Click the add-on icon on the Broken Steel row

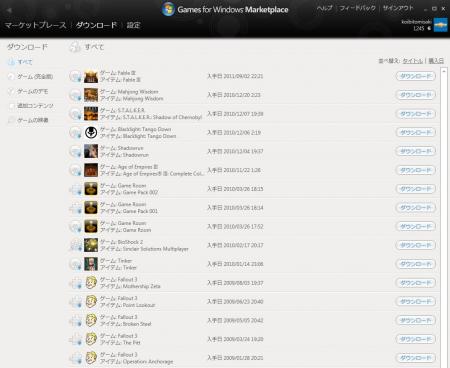pyautogui.click(x=76, y=321)
